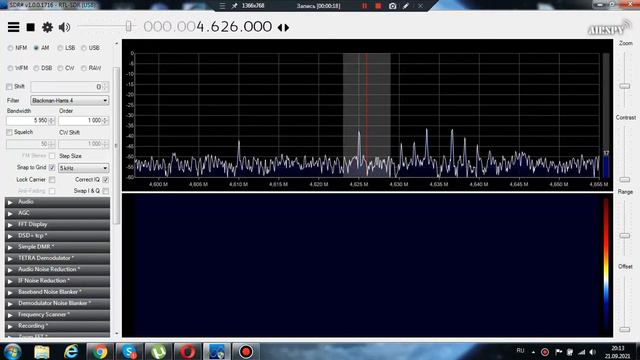Open Opera browser from the taskbar
This screenshot has width=640, height=360.
click(x=187, y=351)
